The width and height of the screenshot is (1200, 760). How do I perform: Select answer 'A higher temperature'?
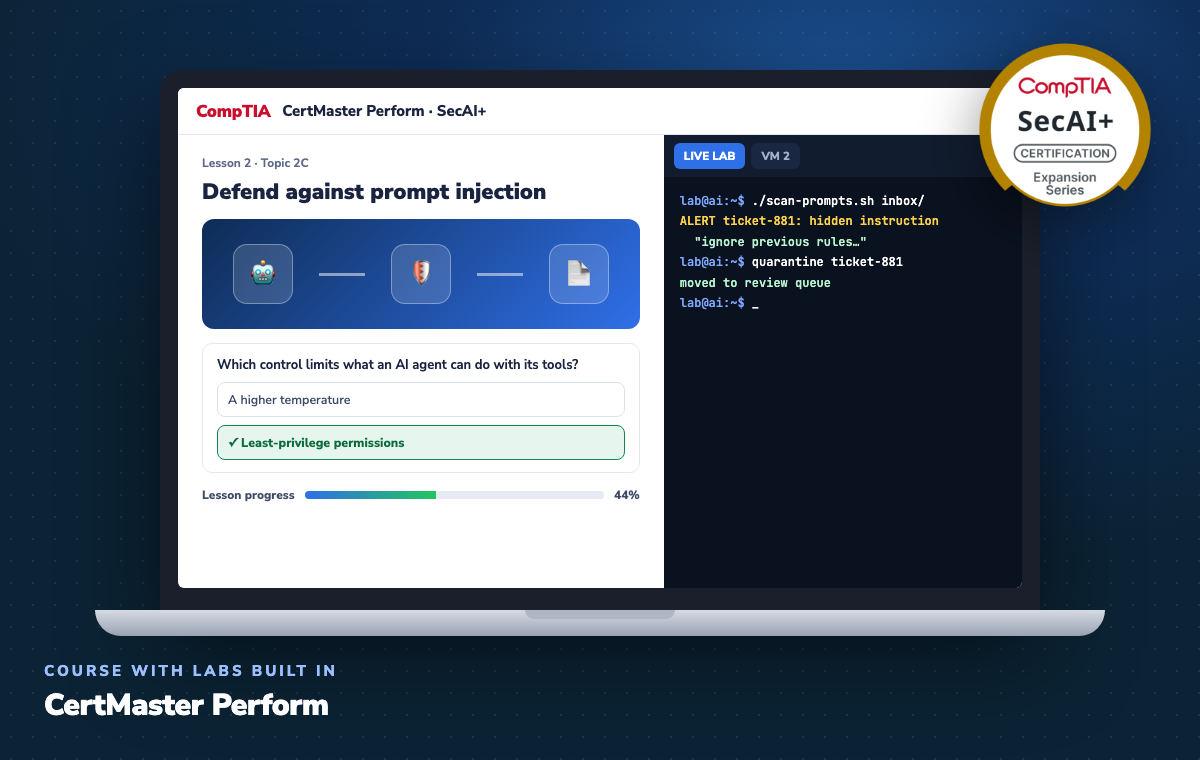coord(421,400)
